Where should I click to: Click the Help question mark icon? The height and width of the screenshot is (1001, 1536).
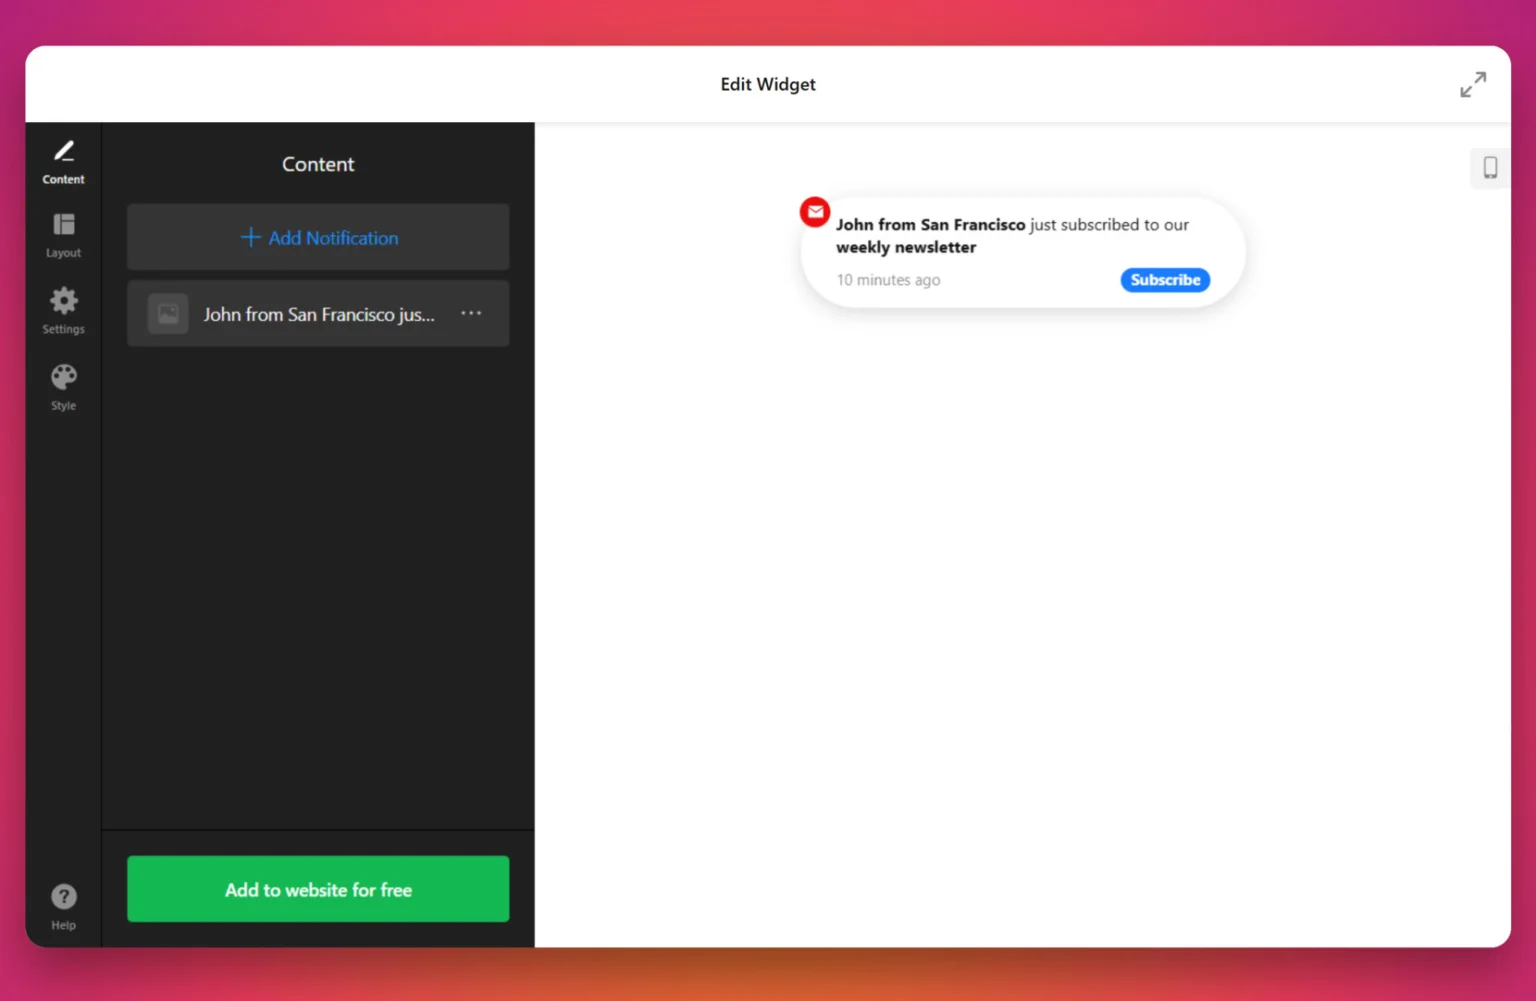coord(63,896)
